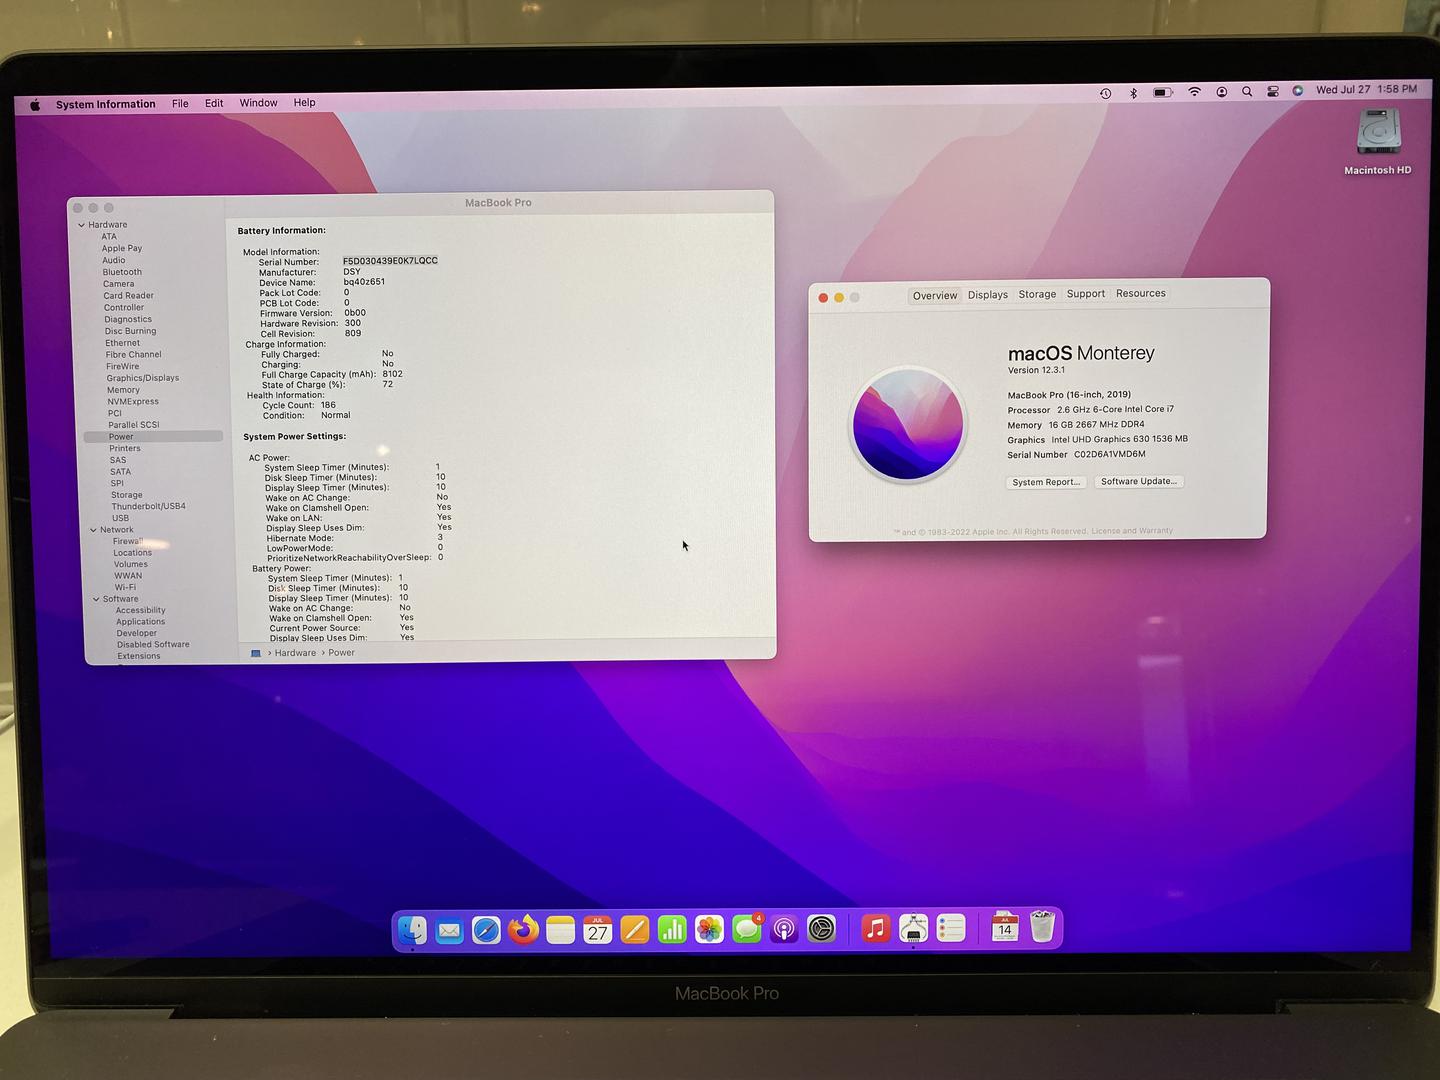Open the Help menu
This screenshot has width=1440, height=1080.
304,102
